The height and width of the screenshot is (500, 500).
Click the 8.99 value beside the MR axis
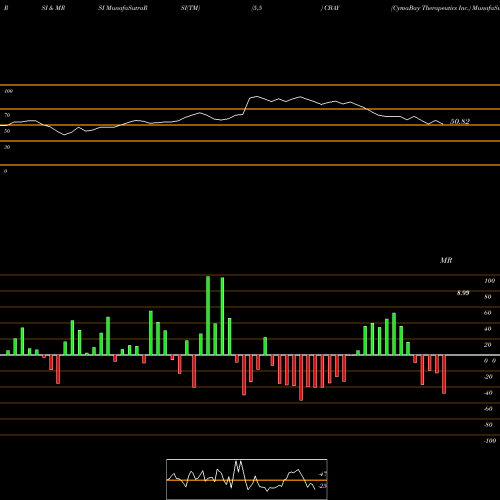pos(463,293)
